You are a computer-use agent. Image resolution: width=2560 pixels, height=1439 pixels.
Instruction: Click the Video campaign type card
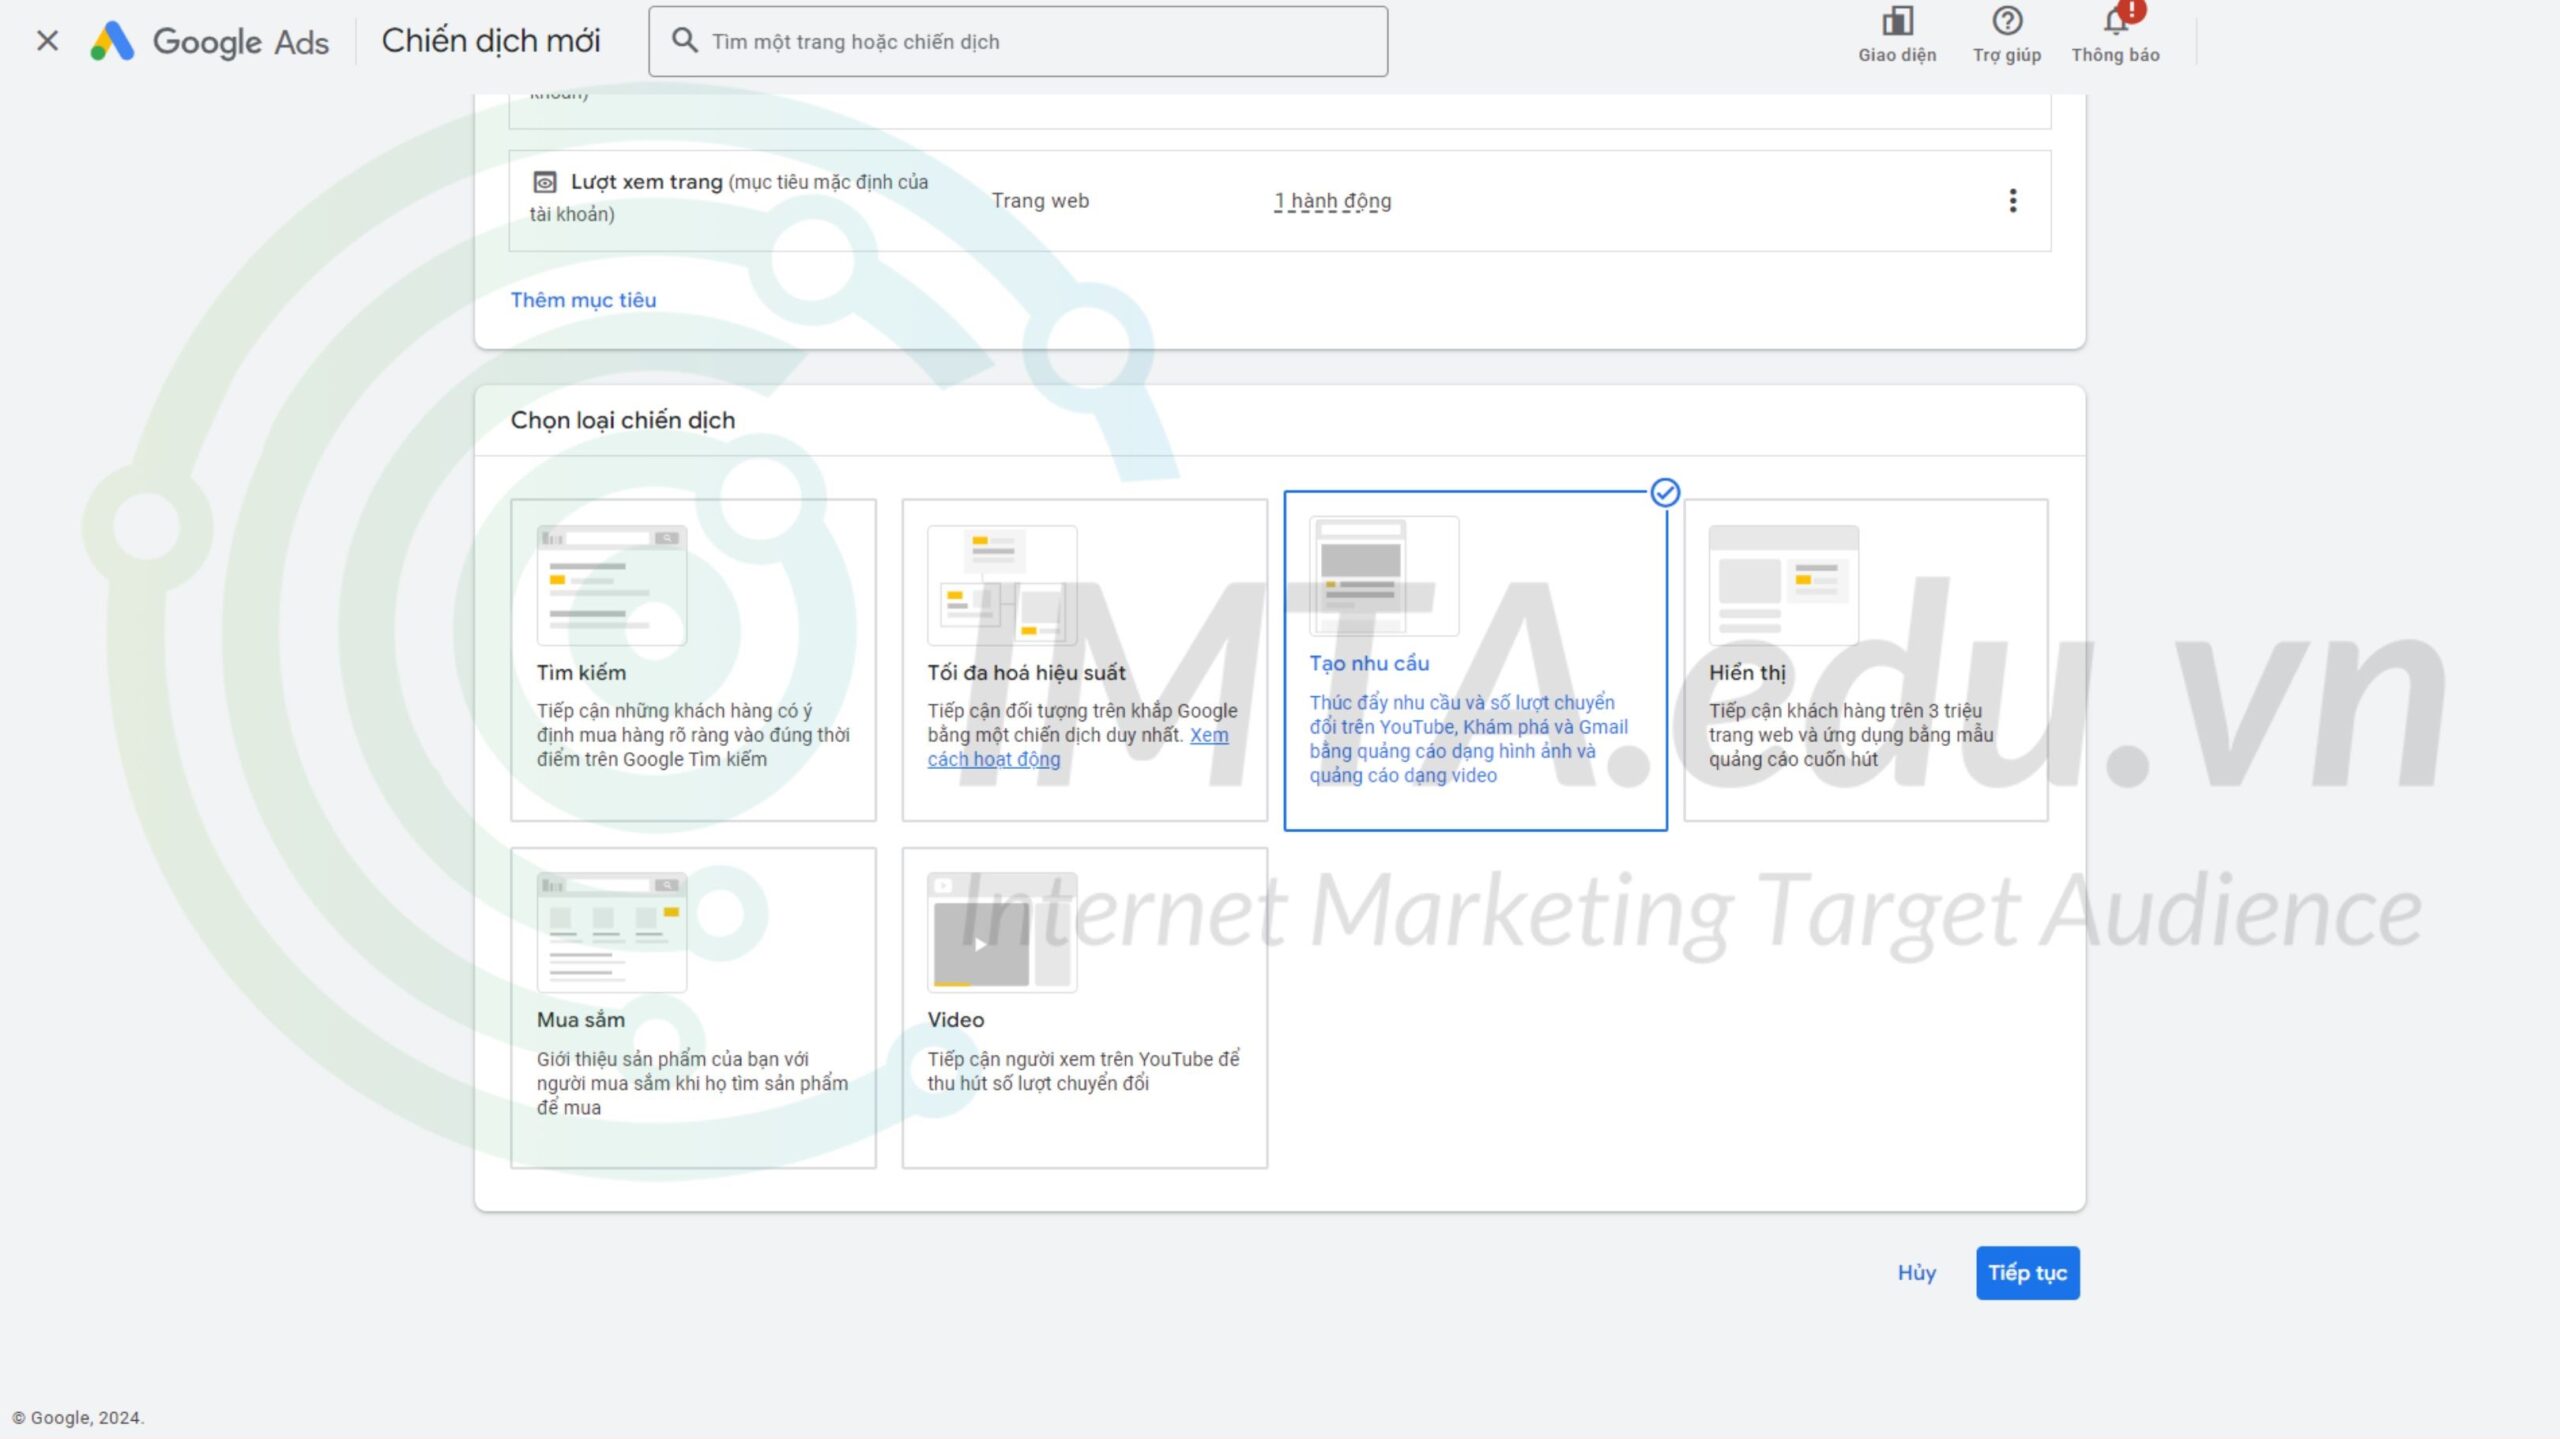pos(1083,1004)
